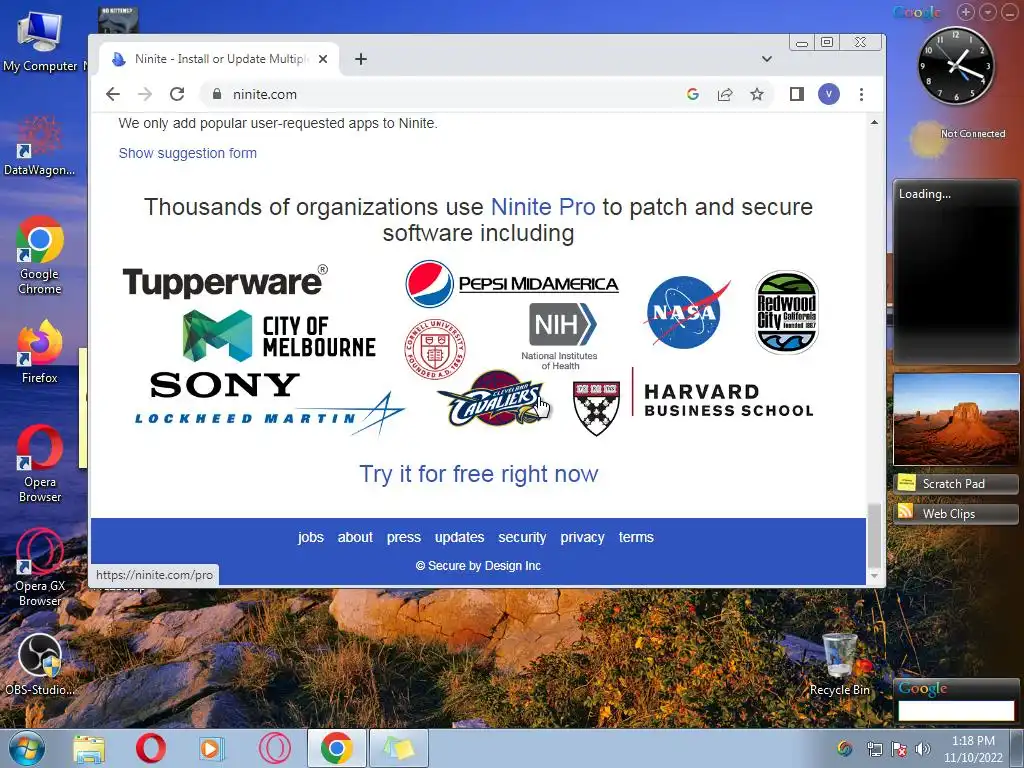Click the Cornell University seal
1024x768 pixels.
click(x=435, y=349)
